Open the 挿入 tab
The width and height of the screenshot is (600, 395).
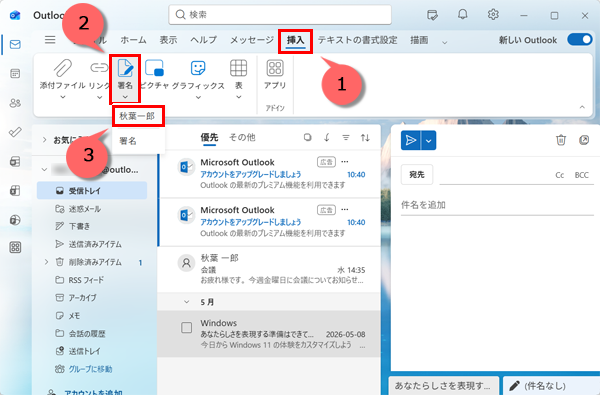[295, 40]
